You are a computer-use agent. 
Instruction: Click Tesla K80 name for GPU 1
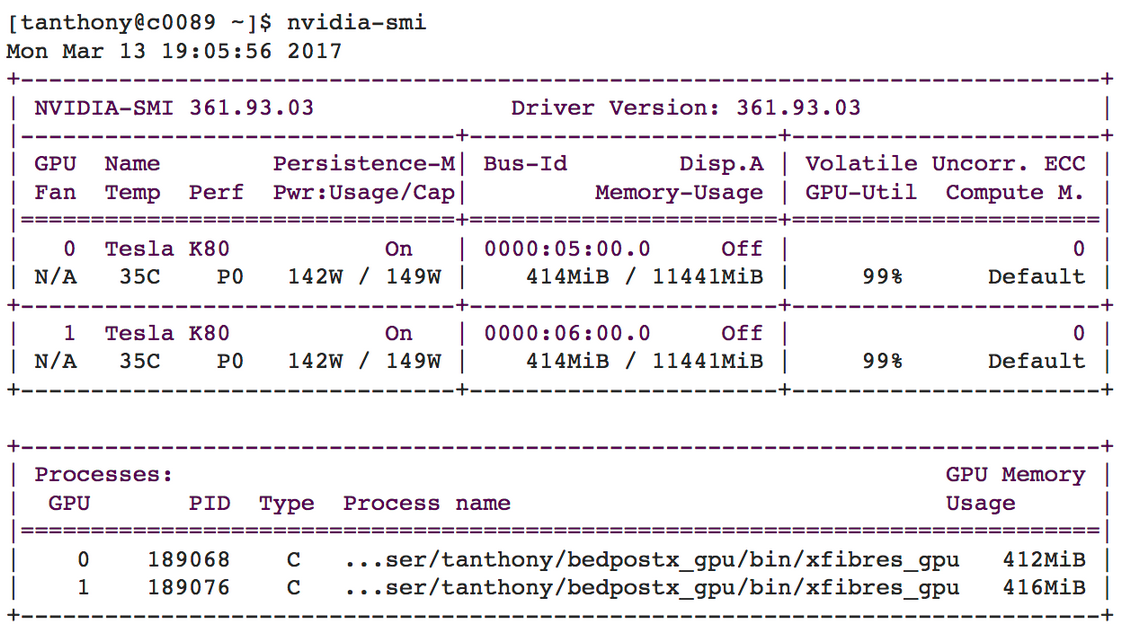tap(167, 333)
